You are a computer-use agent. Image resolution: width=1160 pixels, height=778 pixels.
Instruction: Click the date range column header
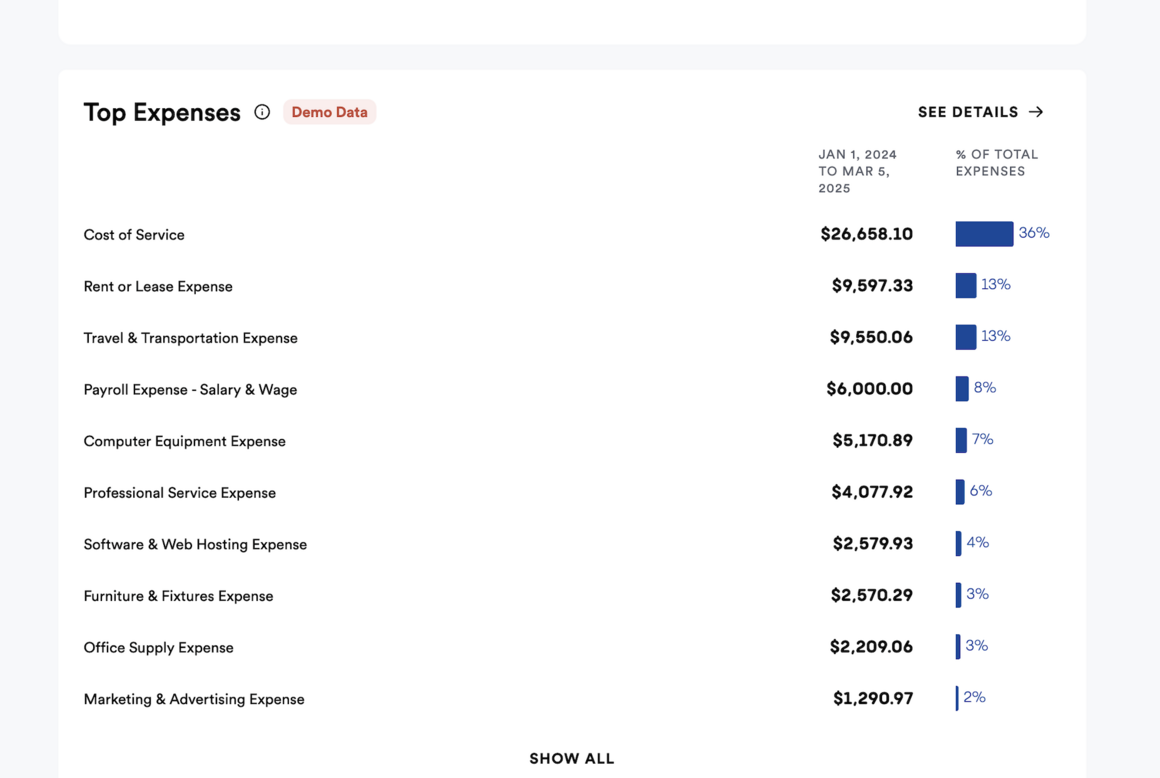[857, 172]
